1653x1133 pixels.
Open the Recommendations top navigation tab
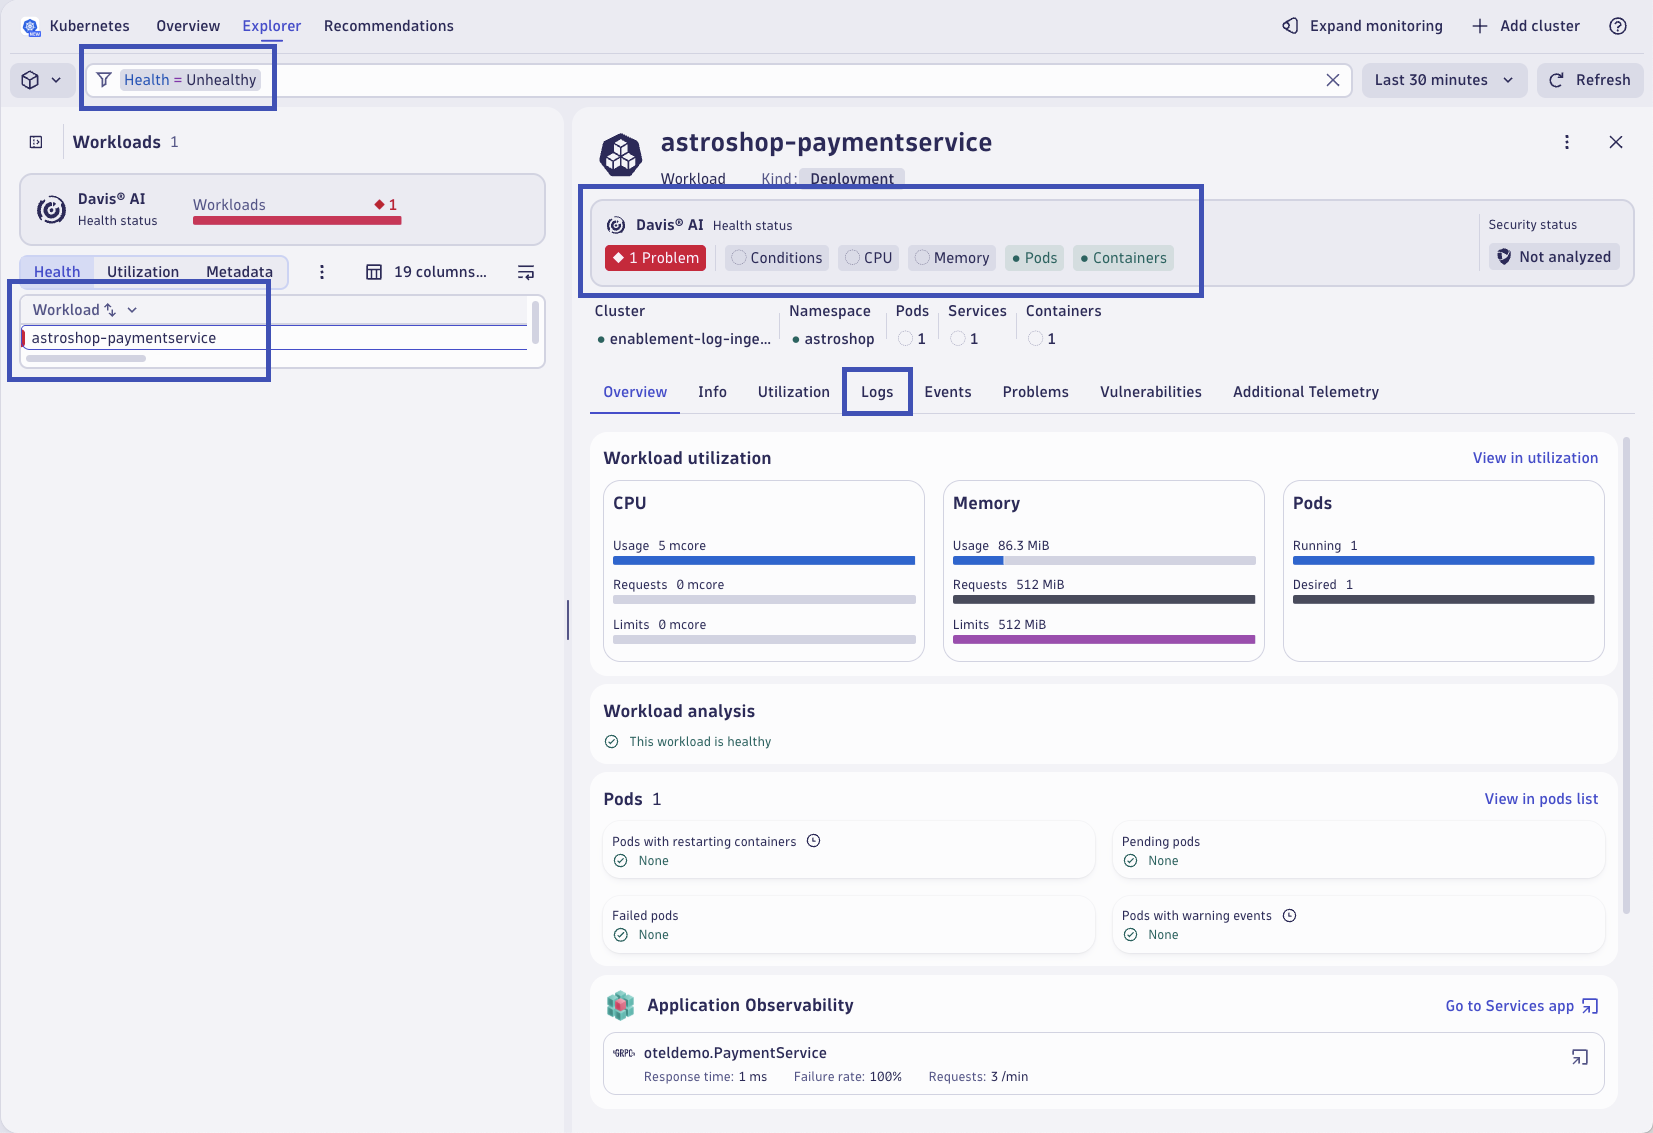(389, 26)
